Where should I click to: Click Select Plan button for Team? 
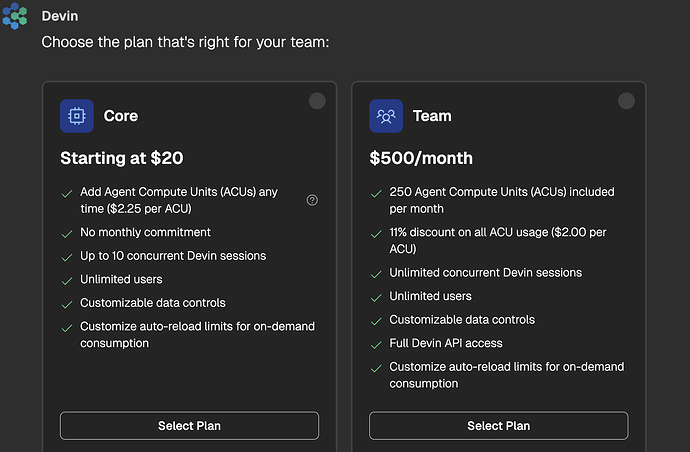[x=499, y=426]
